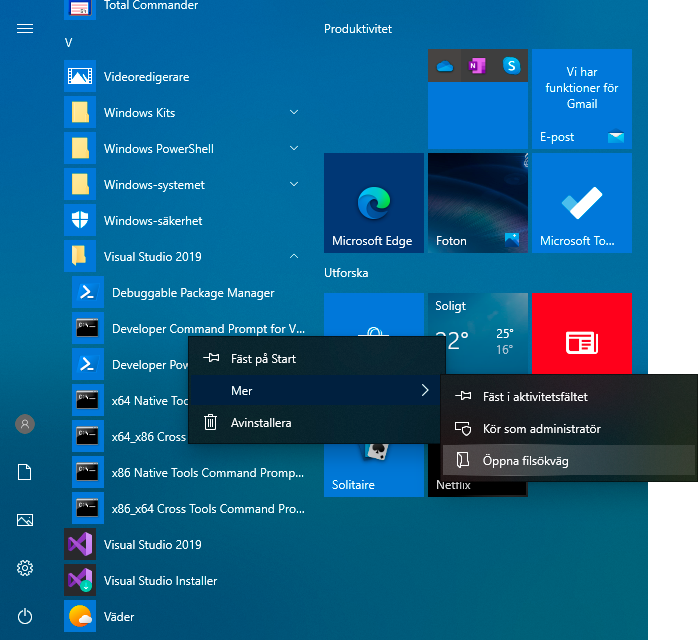Select Fäst på Start in context menu

317,359
